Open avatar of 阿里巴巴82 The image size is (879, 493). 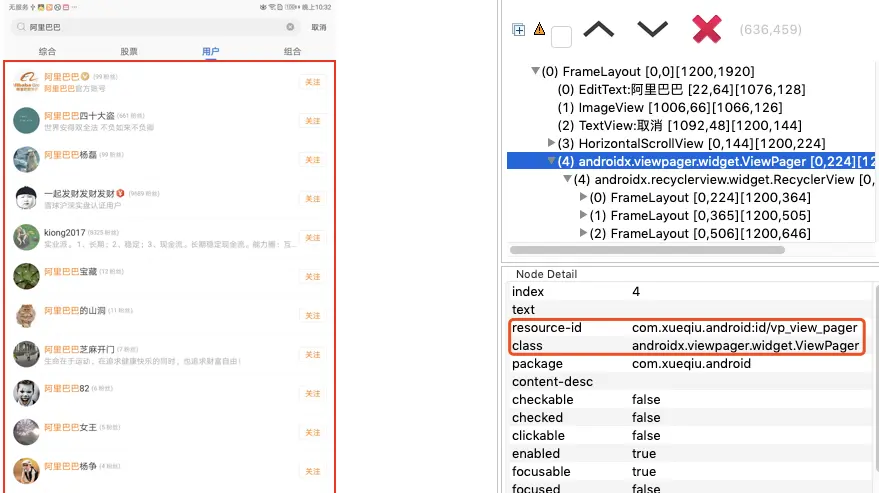coord(26,394)
